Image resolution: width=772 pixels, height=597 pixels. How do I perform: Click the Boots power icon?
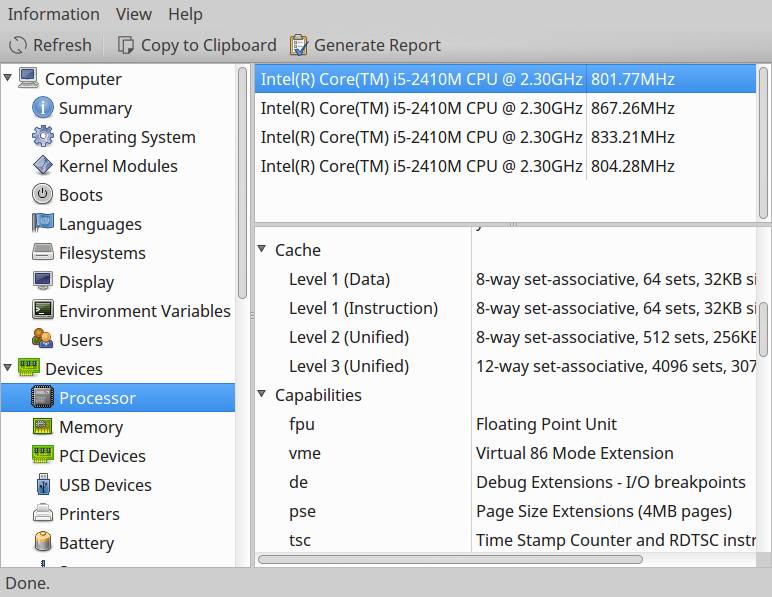click(x=43, y=194)
